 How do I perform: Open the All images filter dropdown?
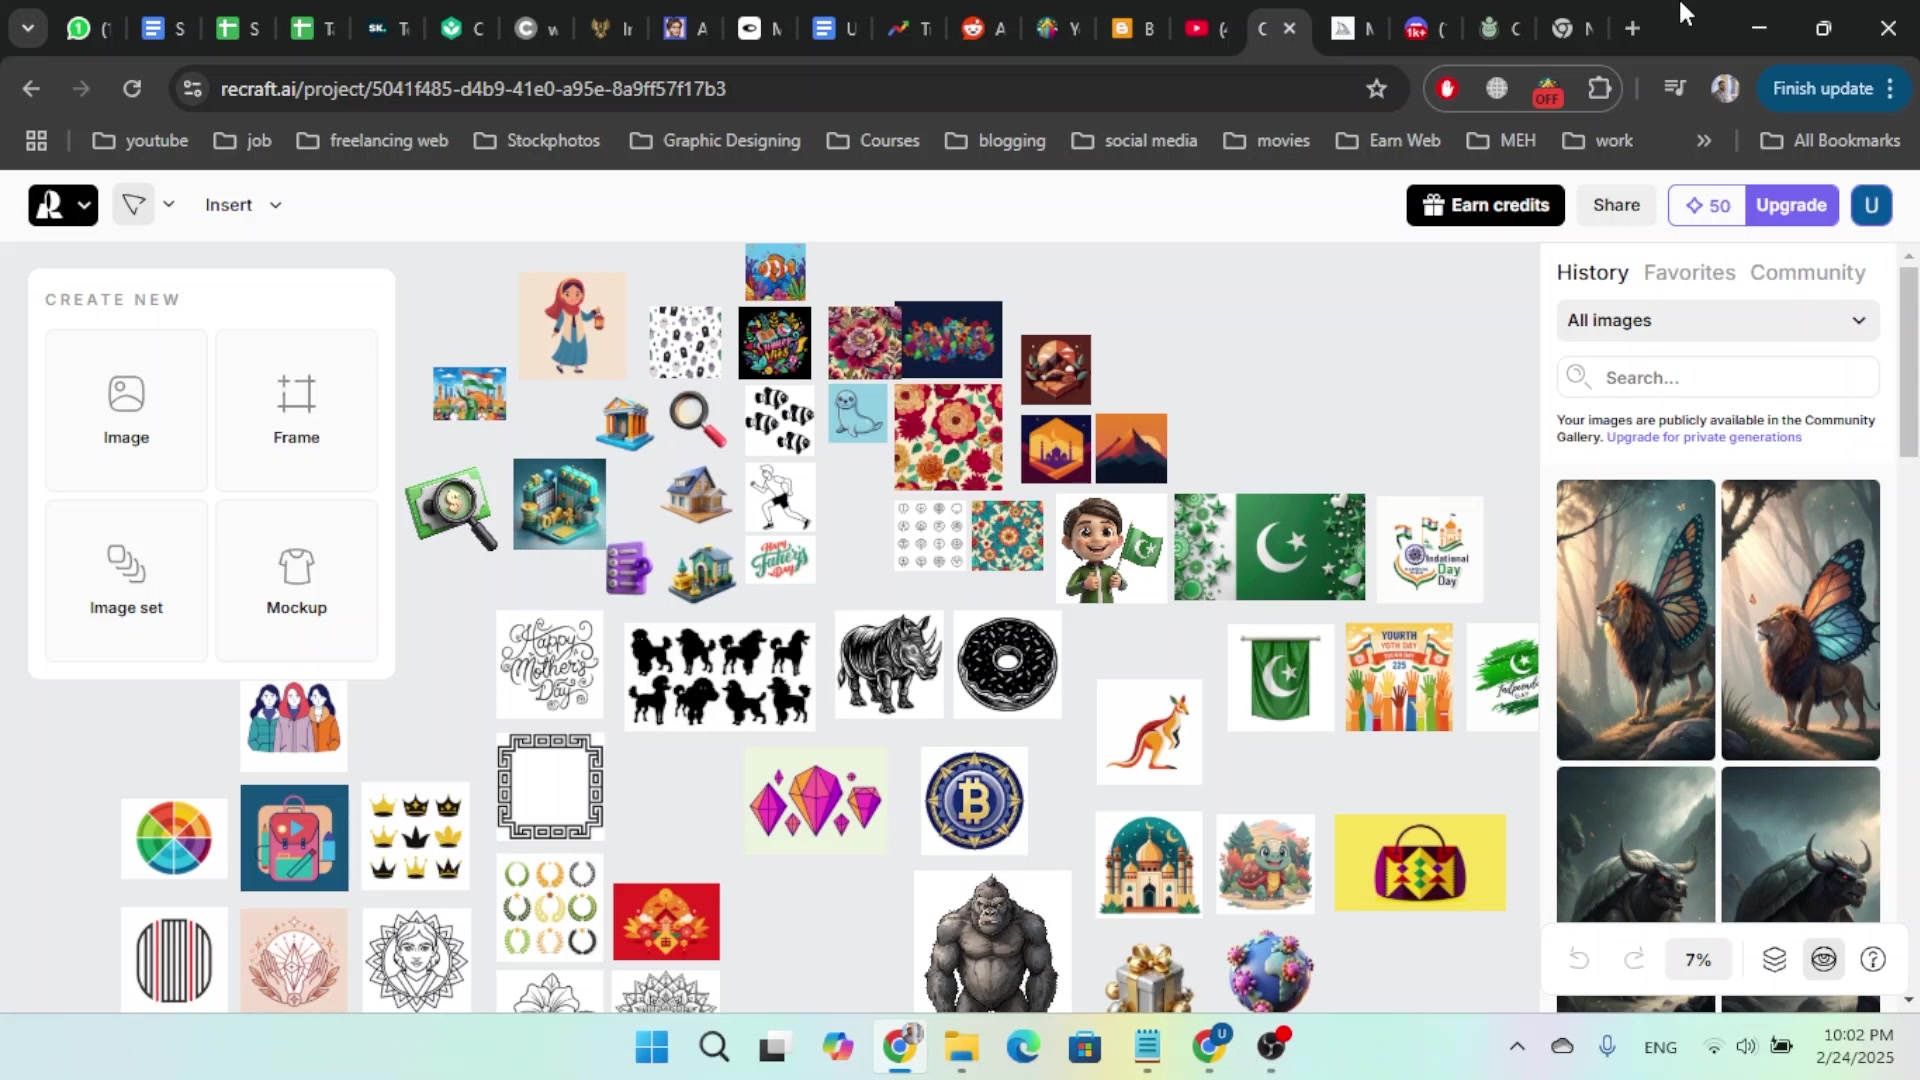click(x=1717, y=321)
